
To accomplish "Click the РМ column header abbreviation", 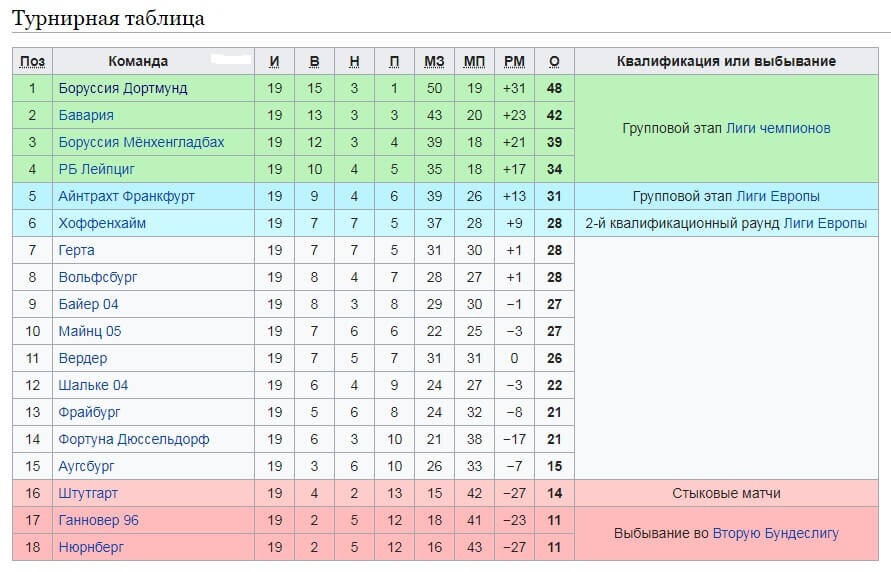I will coord(514,61).
